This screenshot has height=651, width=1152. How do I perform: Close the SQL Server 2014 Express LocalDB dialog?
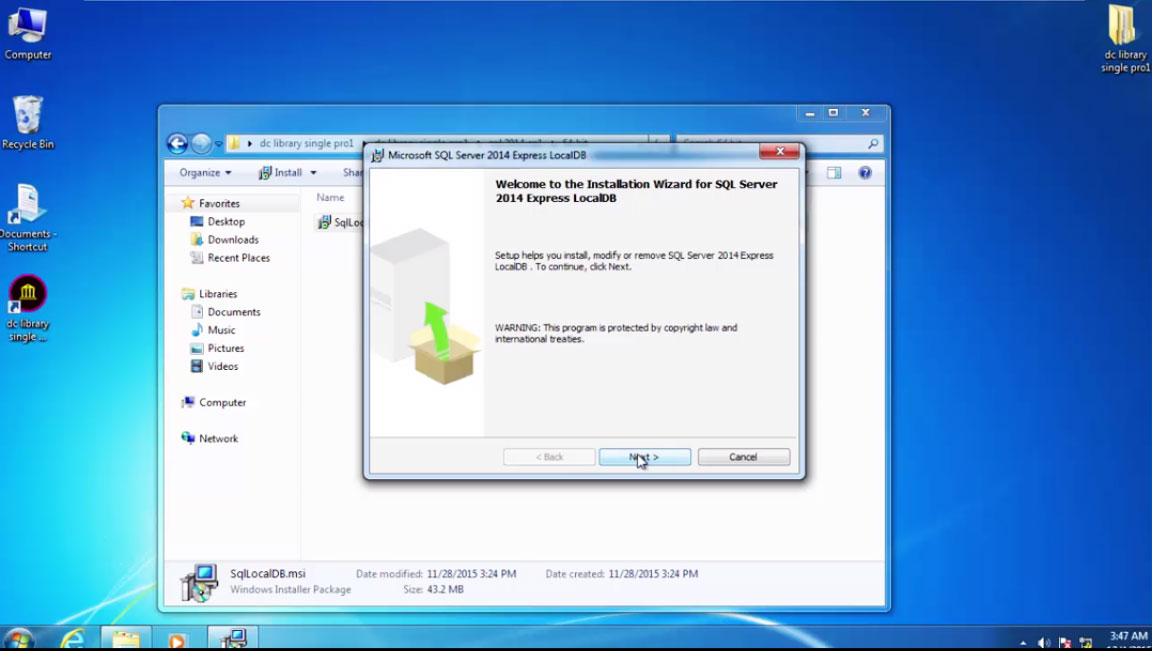coord(780,151)
